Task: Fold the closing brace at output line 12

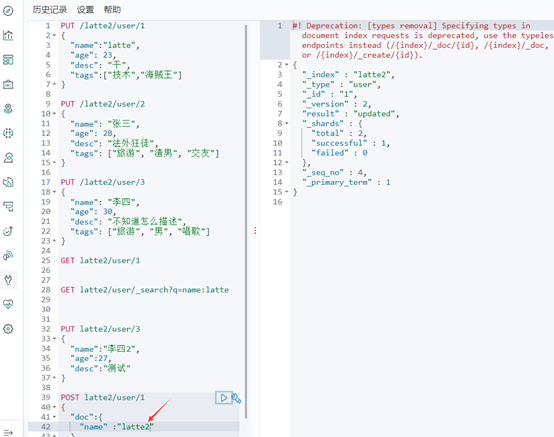Action: (287, 163)
